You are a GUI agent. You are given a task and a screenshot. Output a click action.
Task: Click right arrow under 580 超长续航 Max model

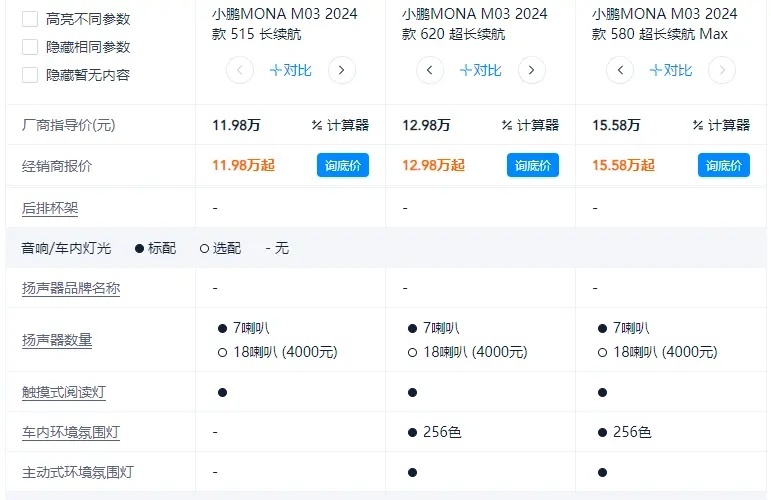pos(722,70)
